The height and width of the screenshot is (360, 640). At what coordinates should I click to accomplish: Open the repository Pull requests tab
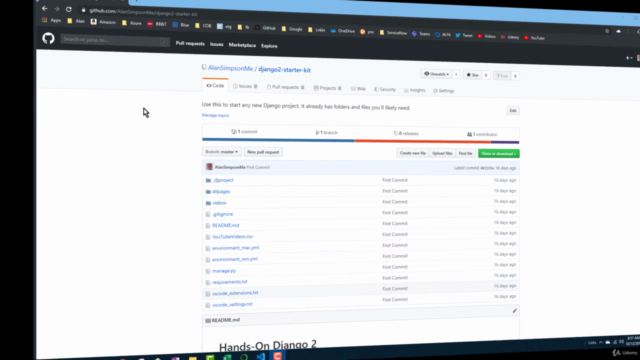coord(285,87)
